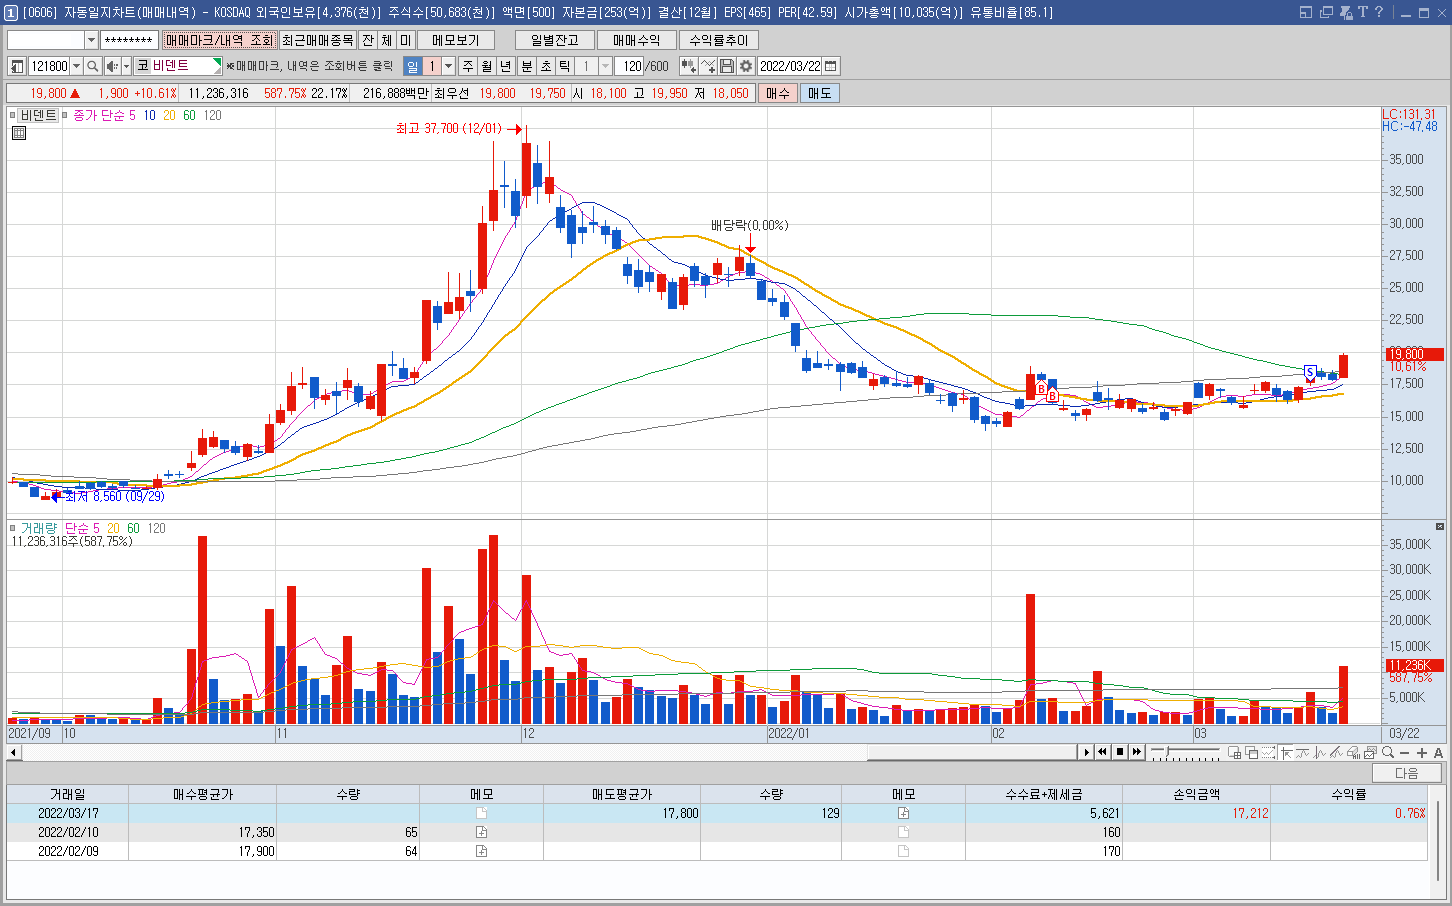
Task: Click the 다음 next button
Action: [x=1407, y=773]
